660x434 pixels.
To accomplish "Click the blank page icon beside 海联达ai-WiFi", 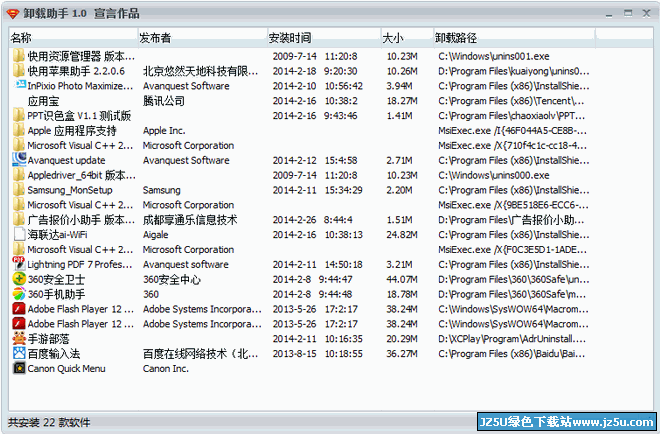I will [x=19, y=234].
